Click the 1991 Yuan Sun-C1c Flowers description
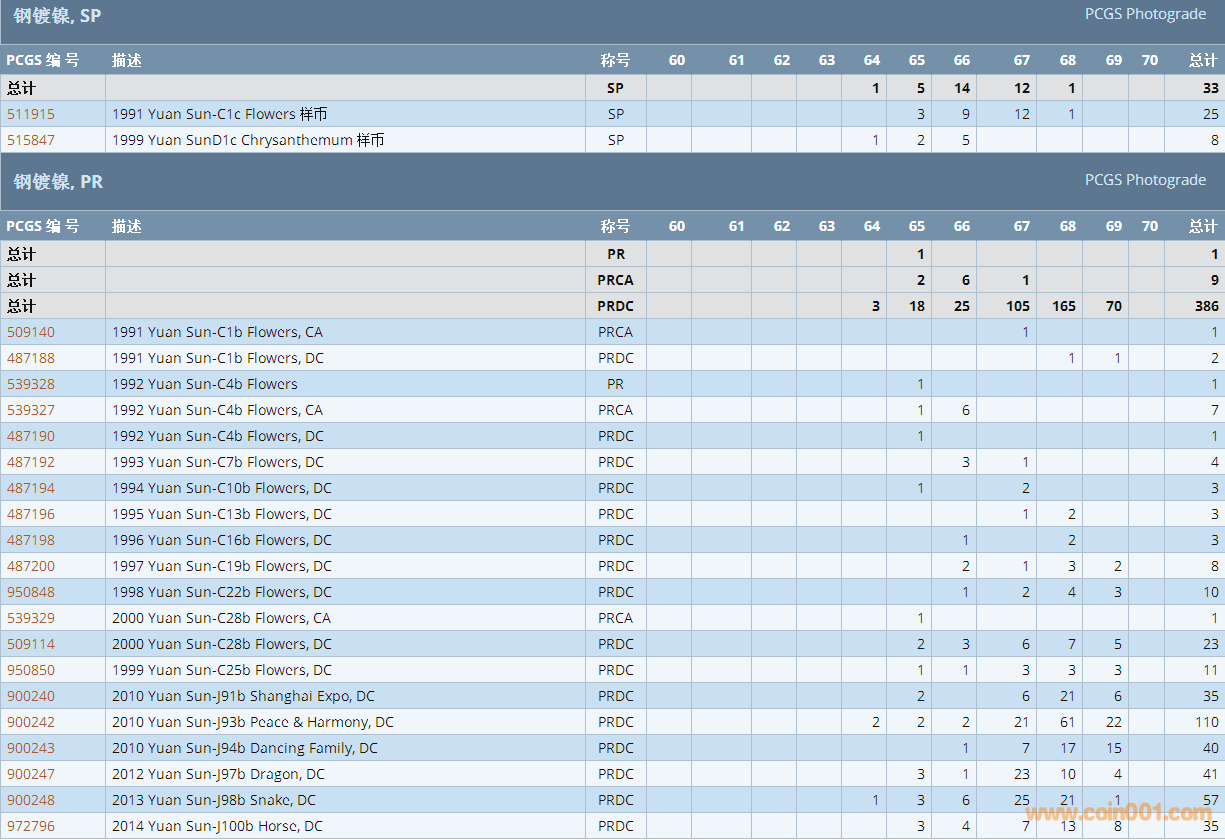This screenshot has width=1225, height=840. (x=219, y=114)
